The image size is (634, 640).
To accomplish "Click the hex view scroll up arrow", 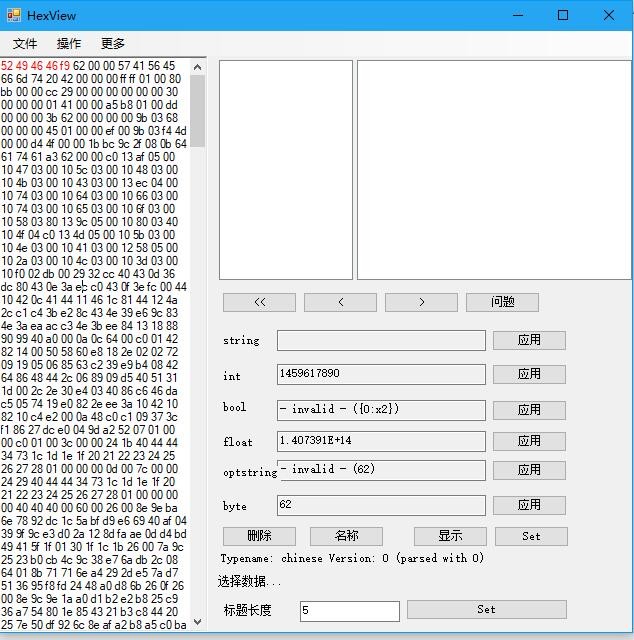I will tap(198, 67).
